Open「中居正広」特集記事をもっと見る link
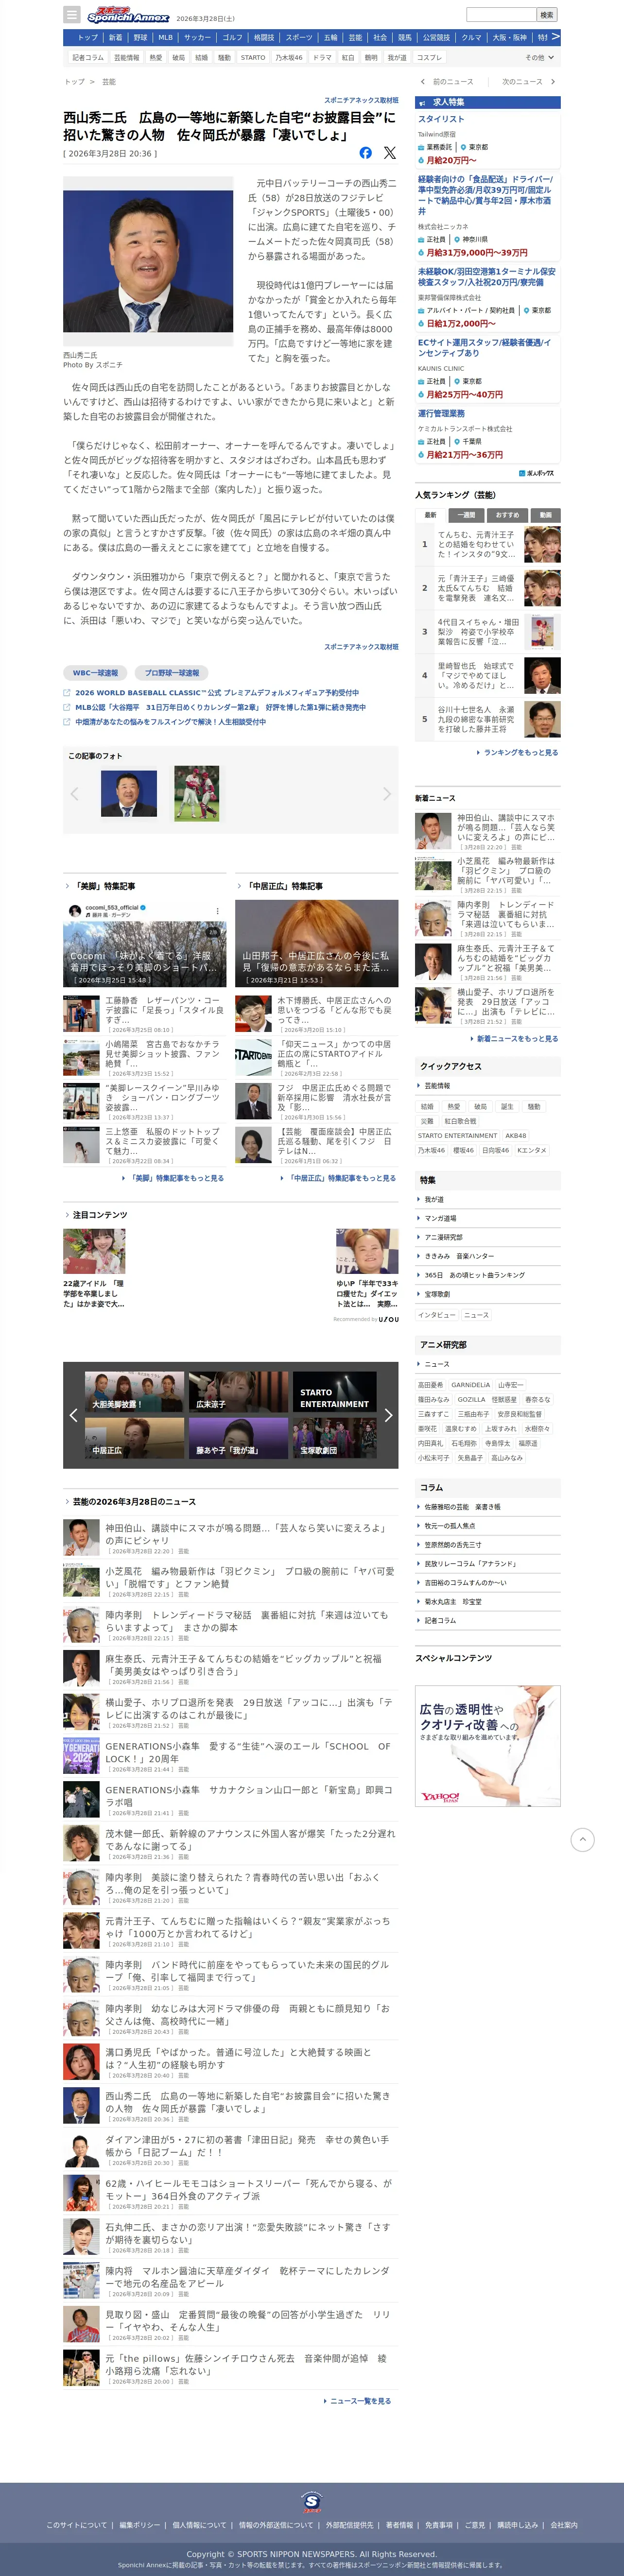Image resolution: width=624 pixels, height=2576 pixels. pos(343,1178)
